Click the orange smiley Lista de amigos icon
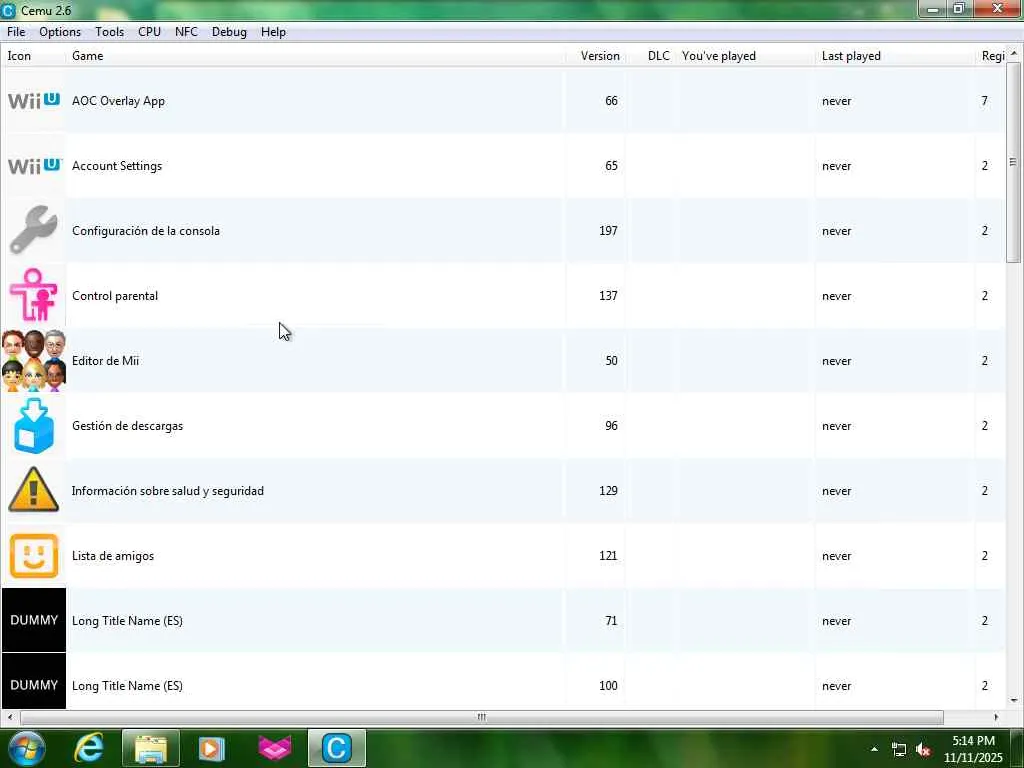The height and width of the screenshot is (768, 1024). pos(34,556)
